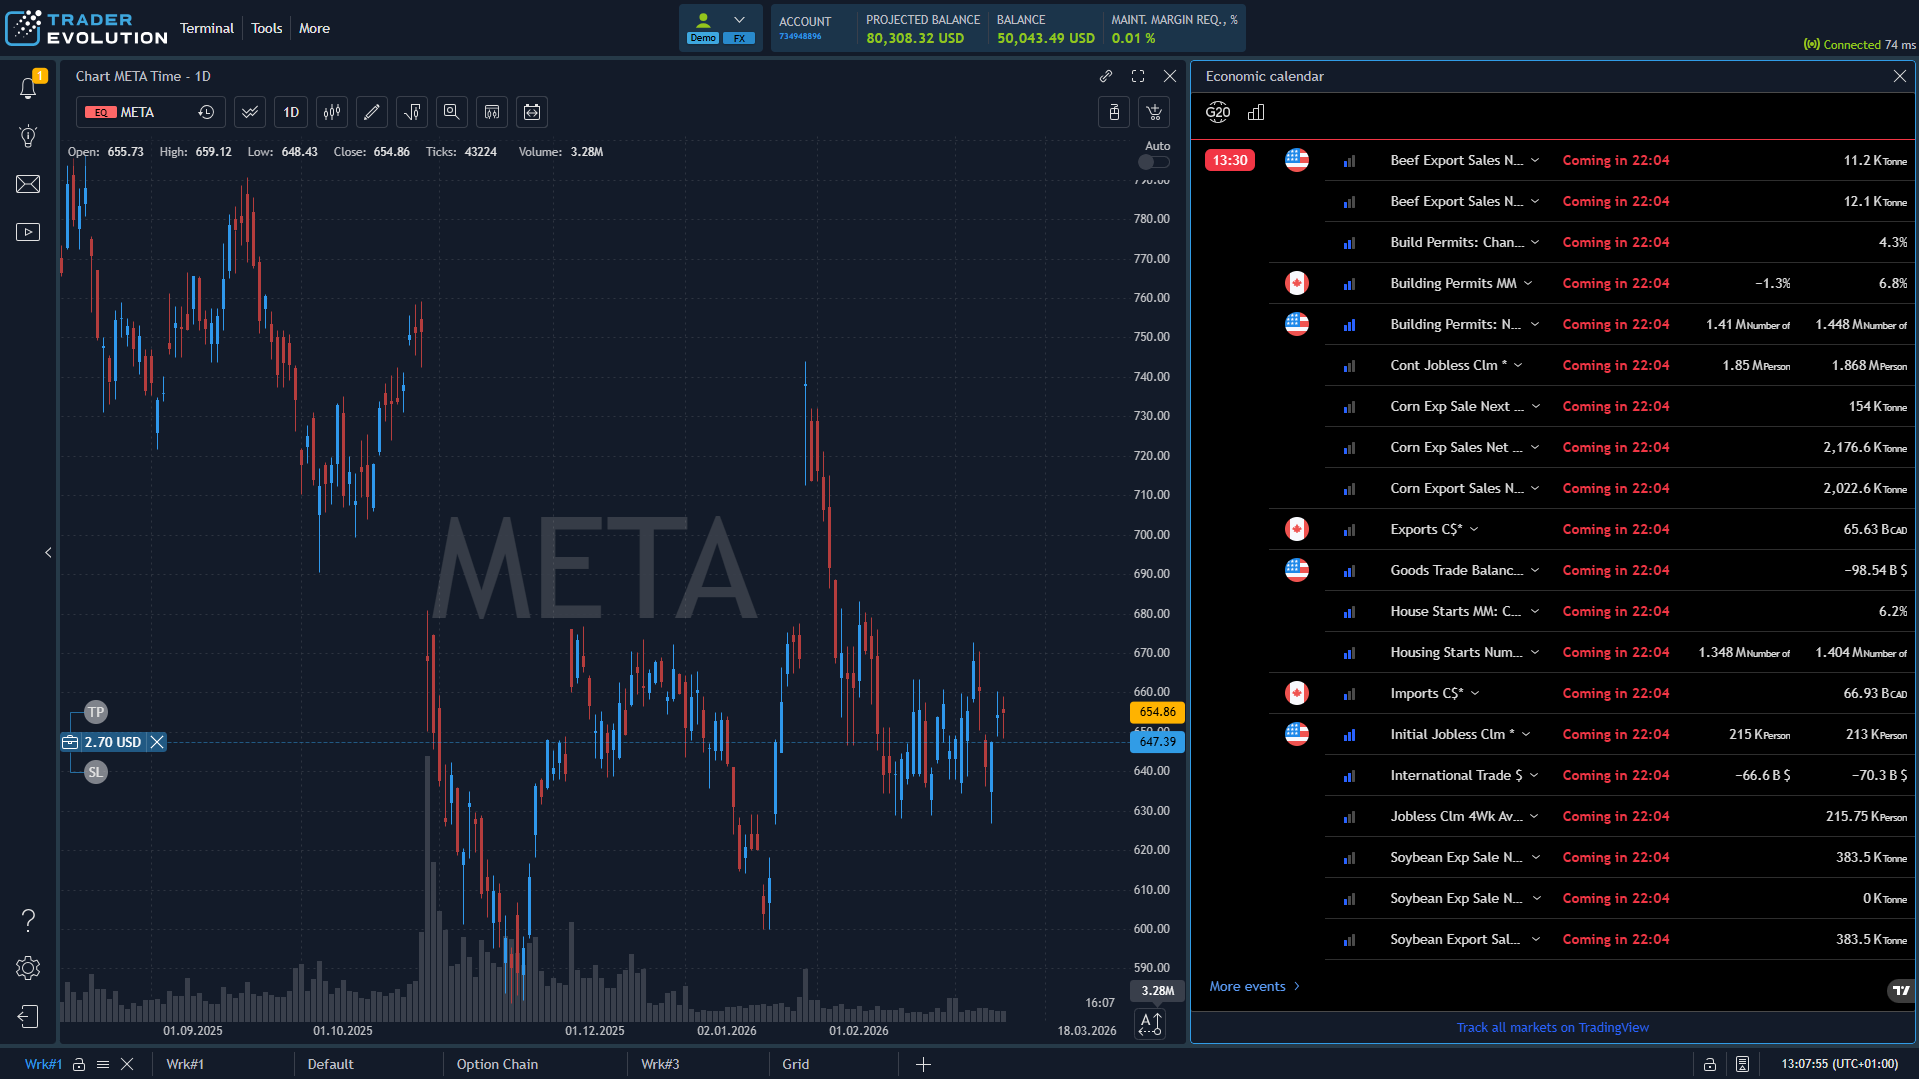Select the double-chevron overlays icon on chart toolbar

click(249, 112)
